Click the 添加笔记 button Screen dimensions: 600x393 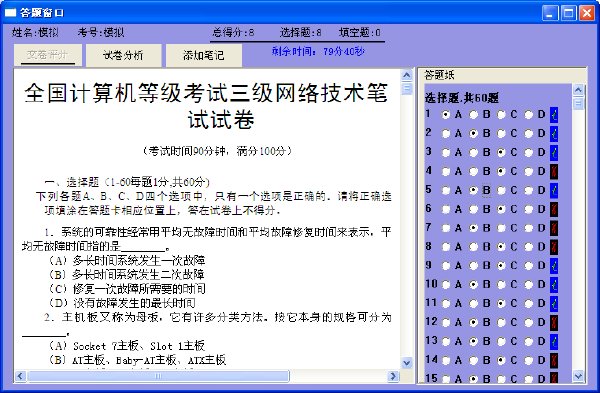(x=204, y=55)
